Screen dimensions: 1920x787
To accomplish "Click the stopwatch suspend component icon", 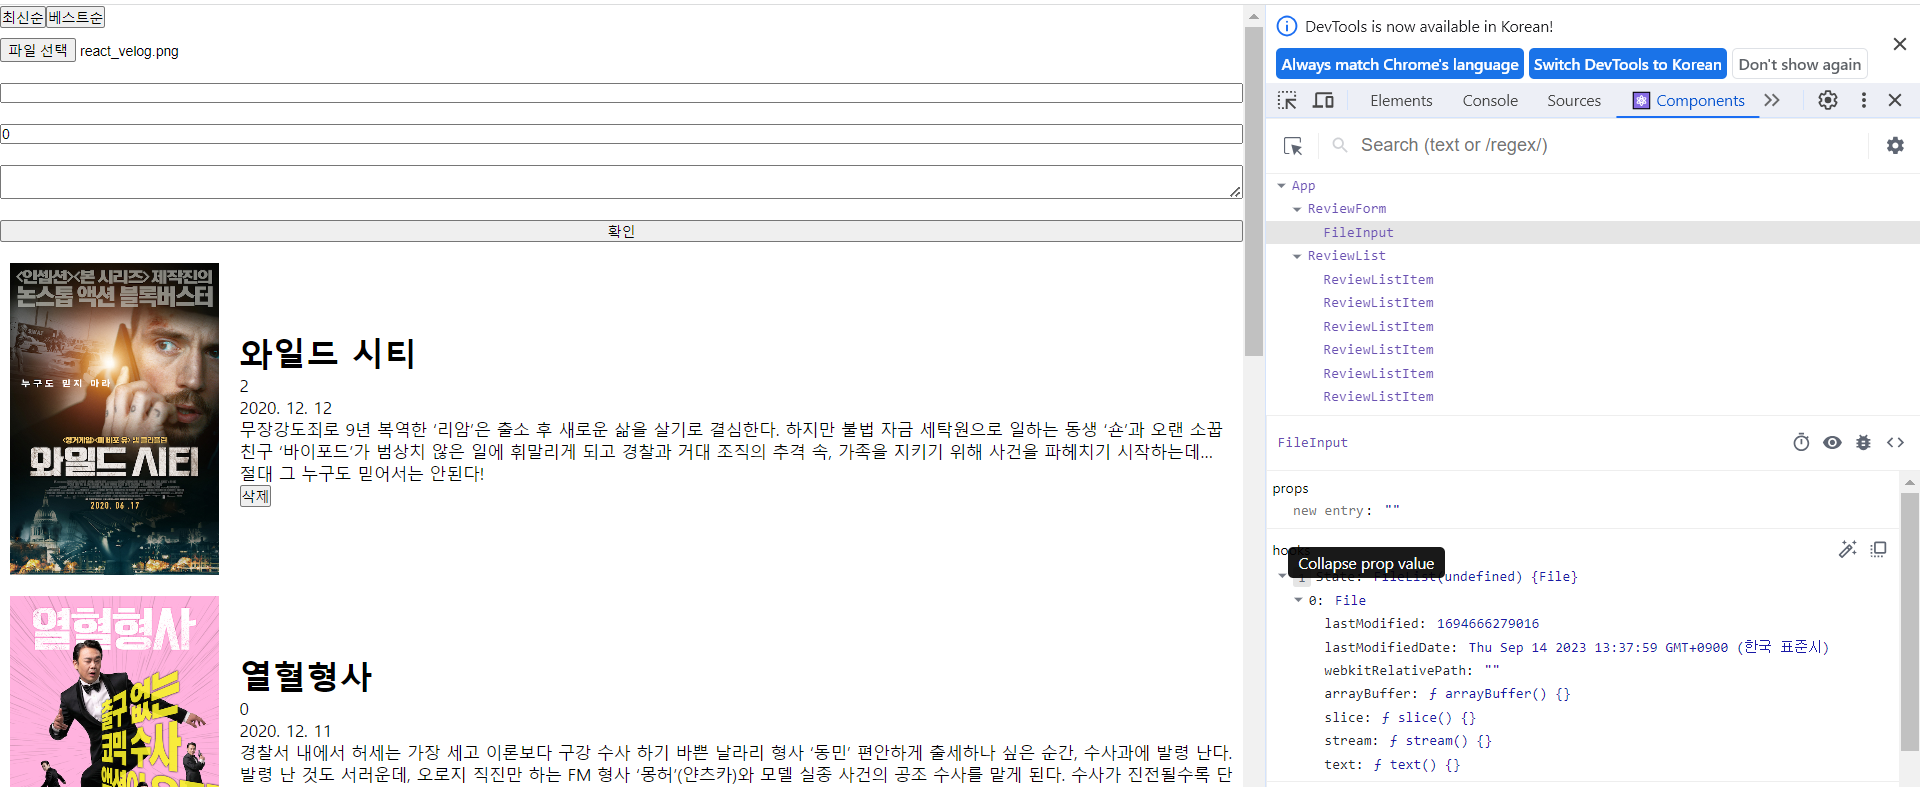I will tap(1801, 442).
